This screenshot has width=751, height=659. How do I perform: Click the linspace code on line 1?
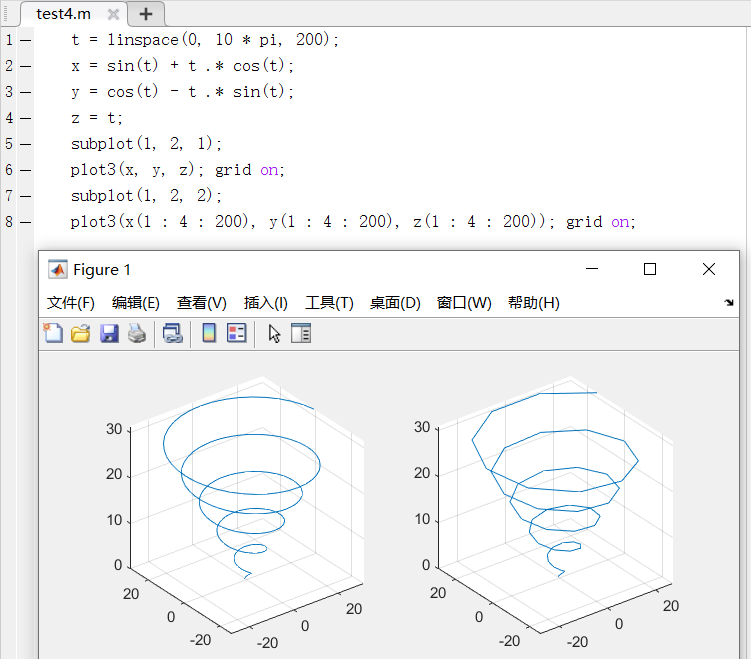(205, 40)
